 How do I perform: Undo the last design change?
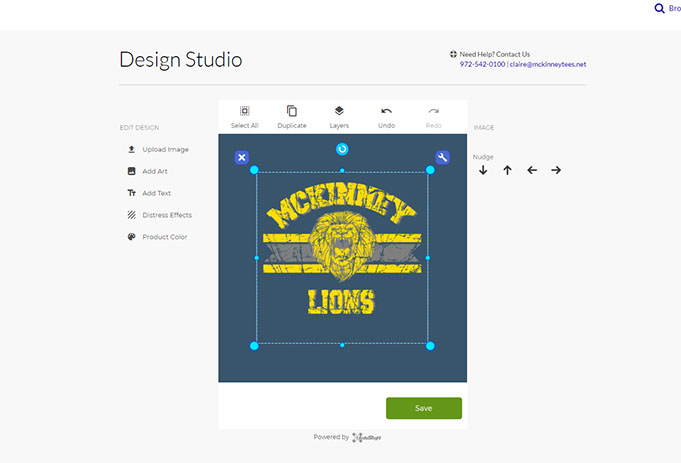tap(386, 111)
